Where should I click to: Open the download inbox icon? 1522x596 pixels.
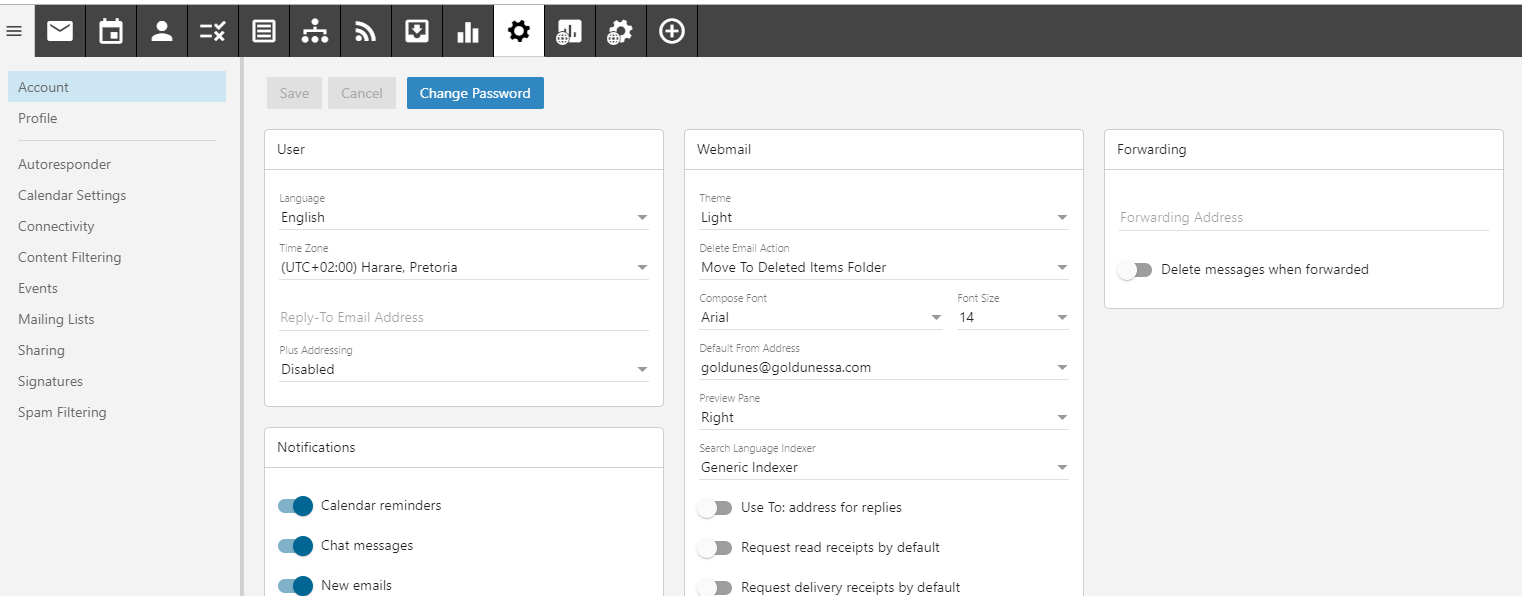tap(417, 32)
